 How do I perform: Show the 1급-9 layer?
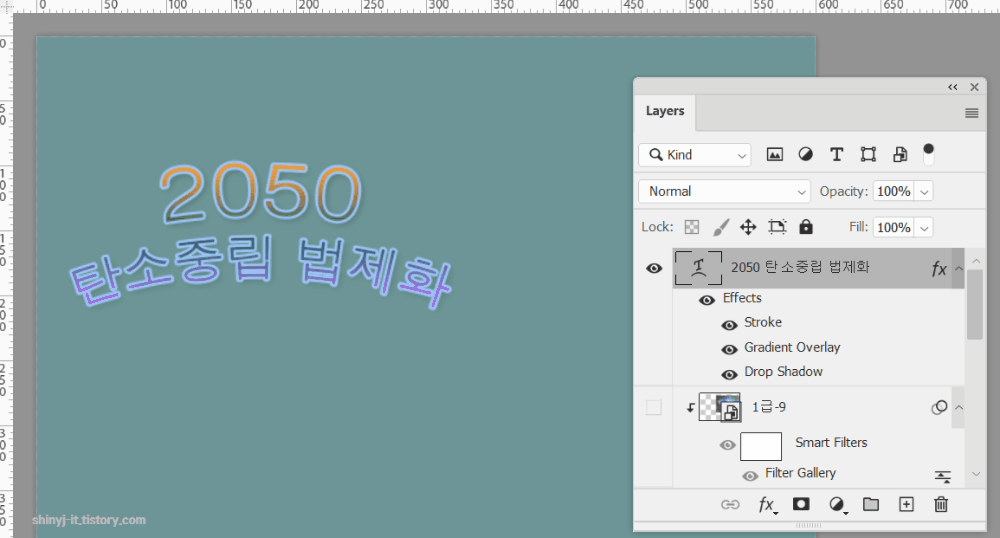tap(654, 407)
